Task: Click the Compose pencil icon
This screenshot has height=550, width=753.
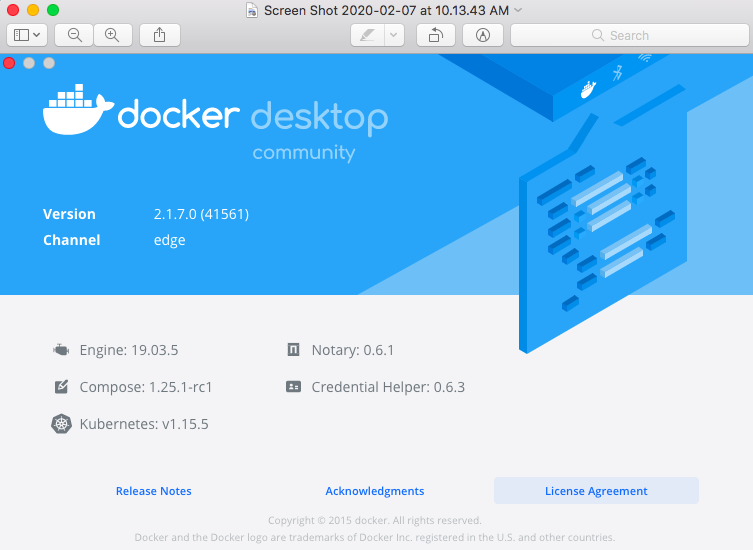Action: pyautogui.click(x=61, y=387)
